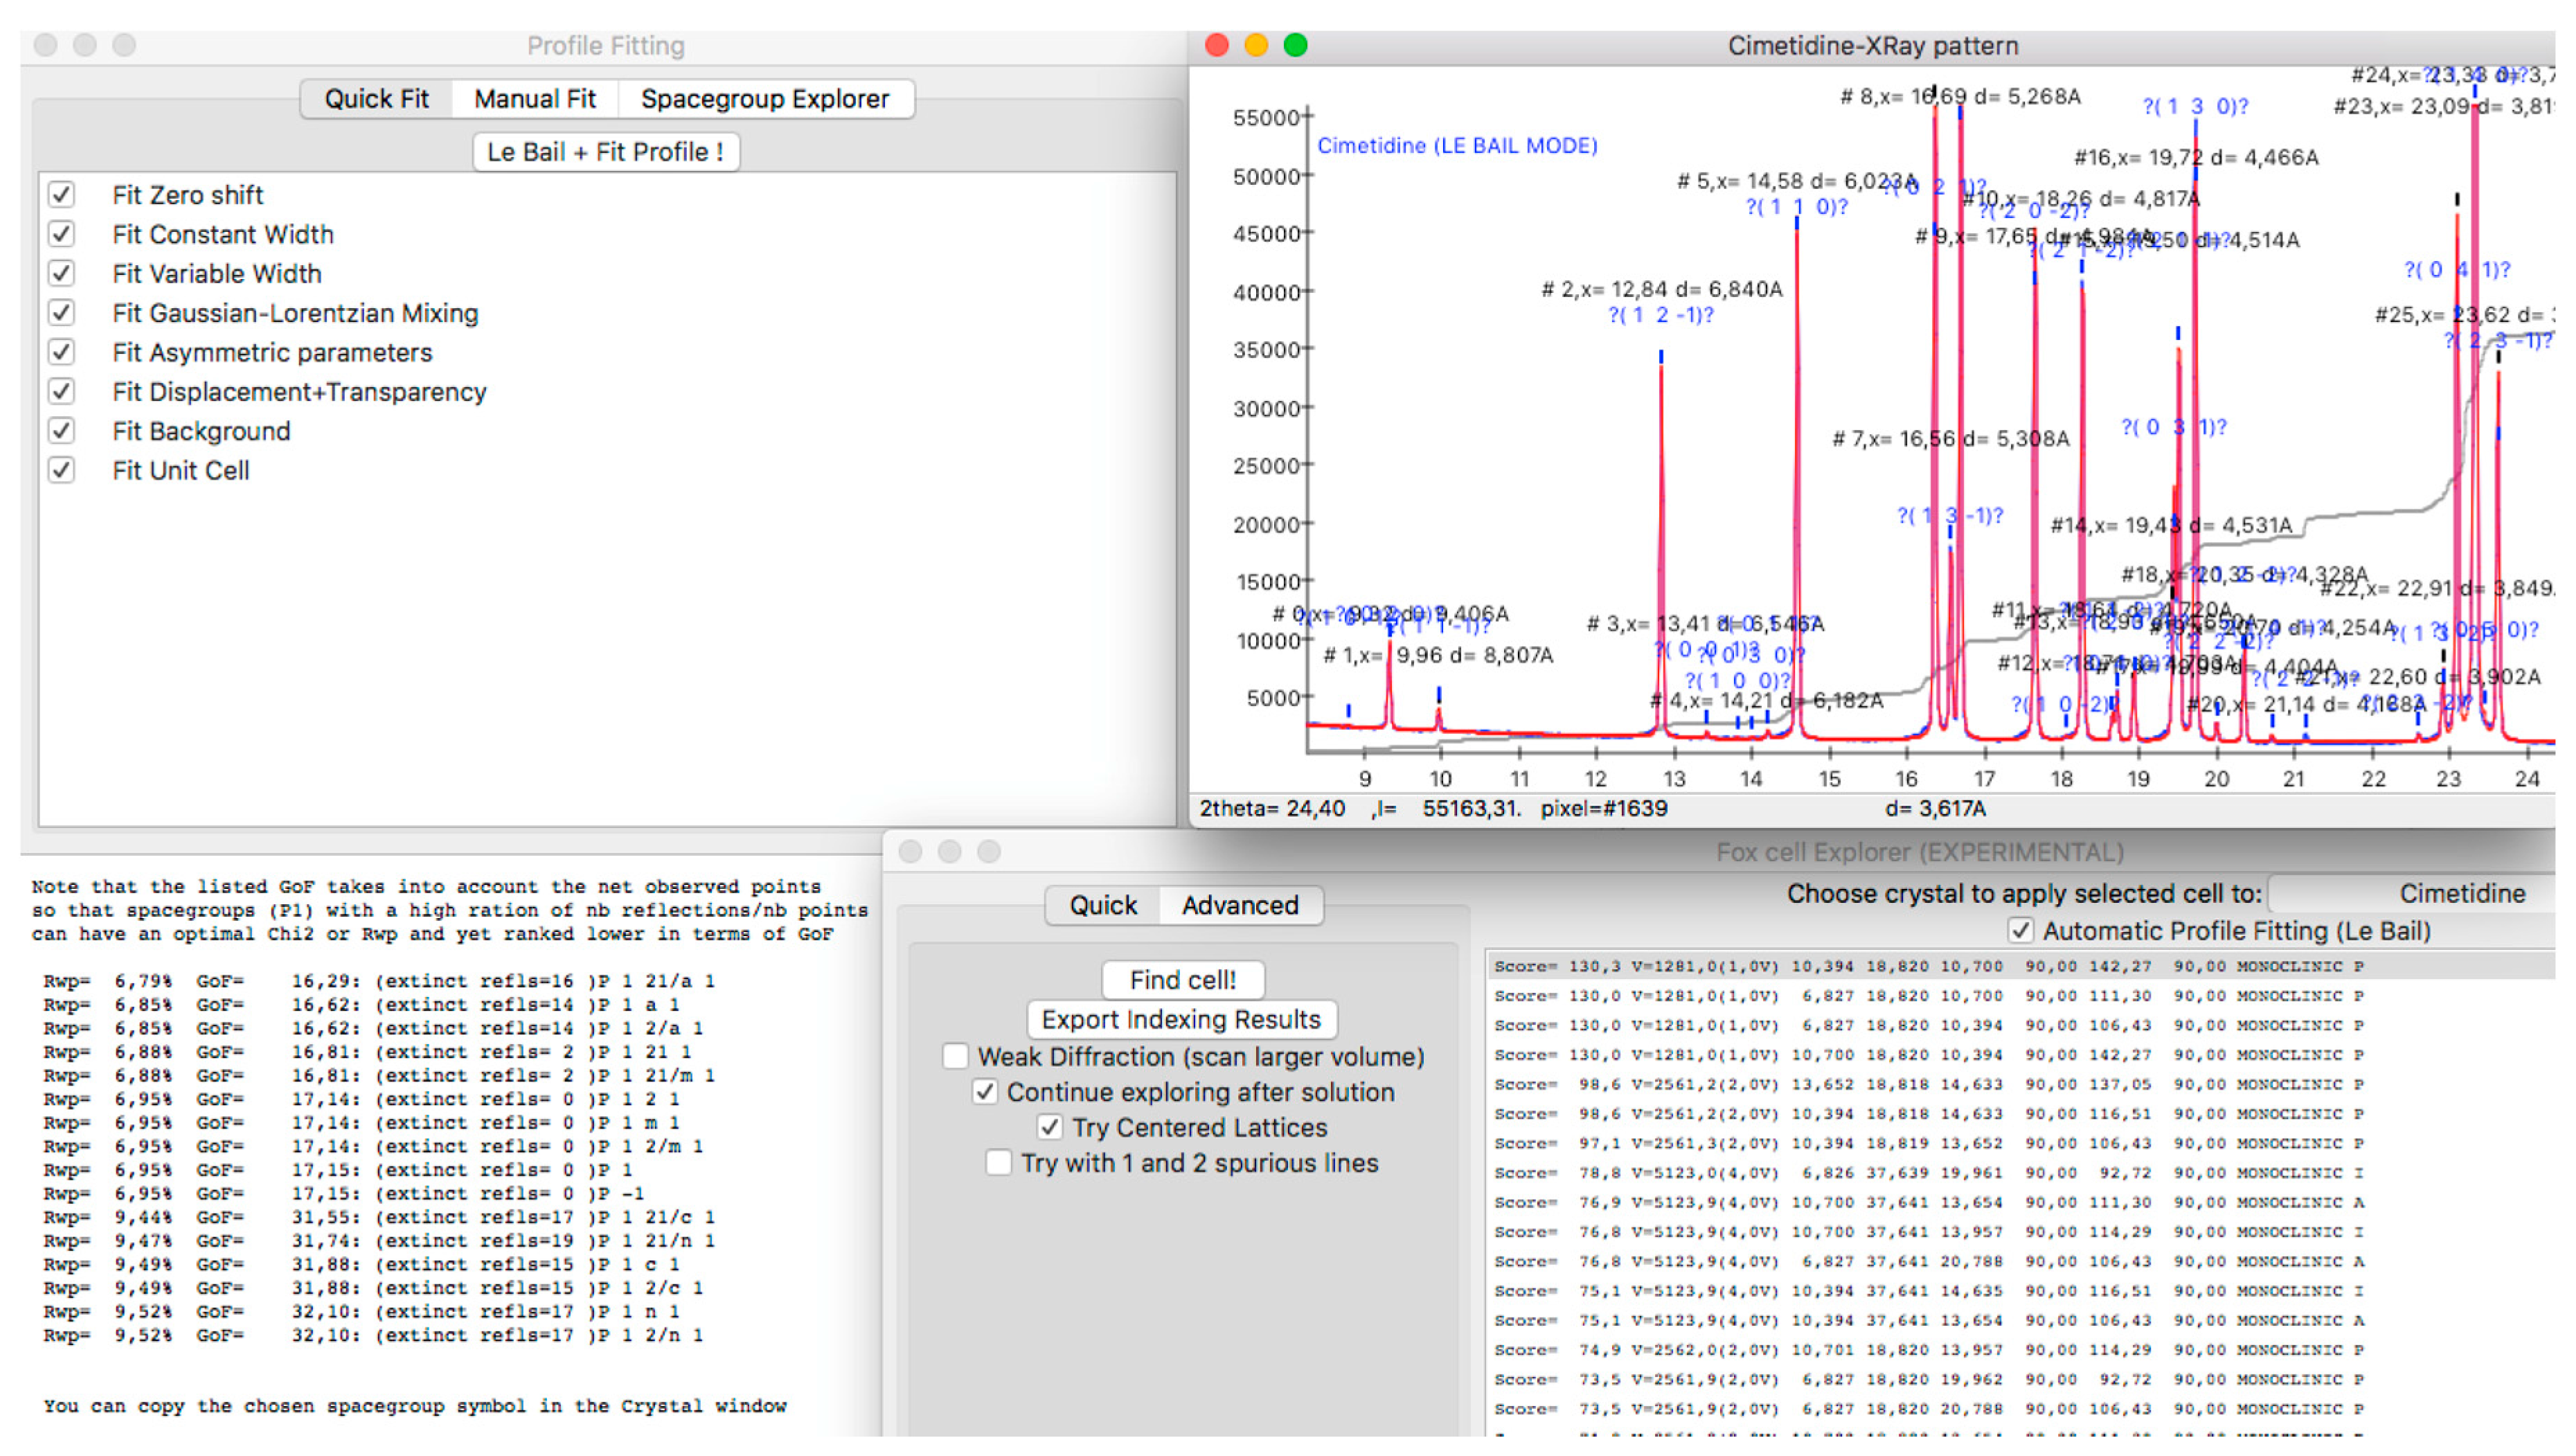Toggle Fit Displacement+Transparency checkbox
The image size is (2576, 1456).
[62, 391]
